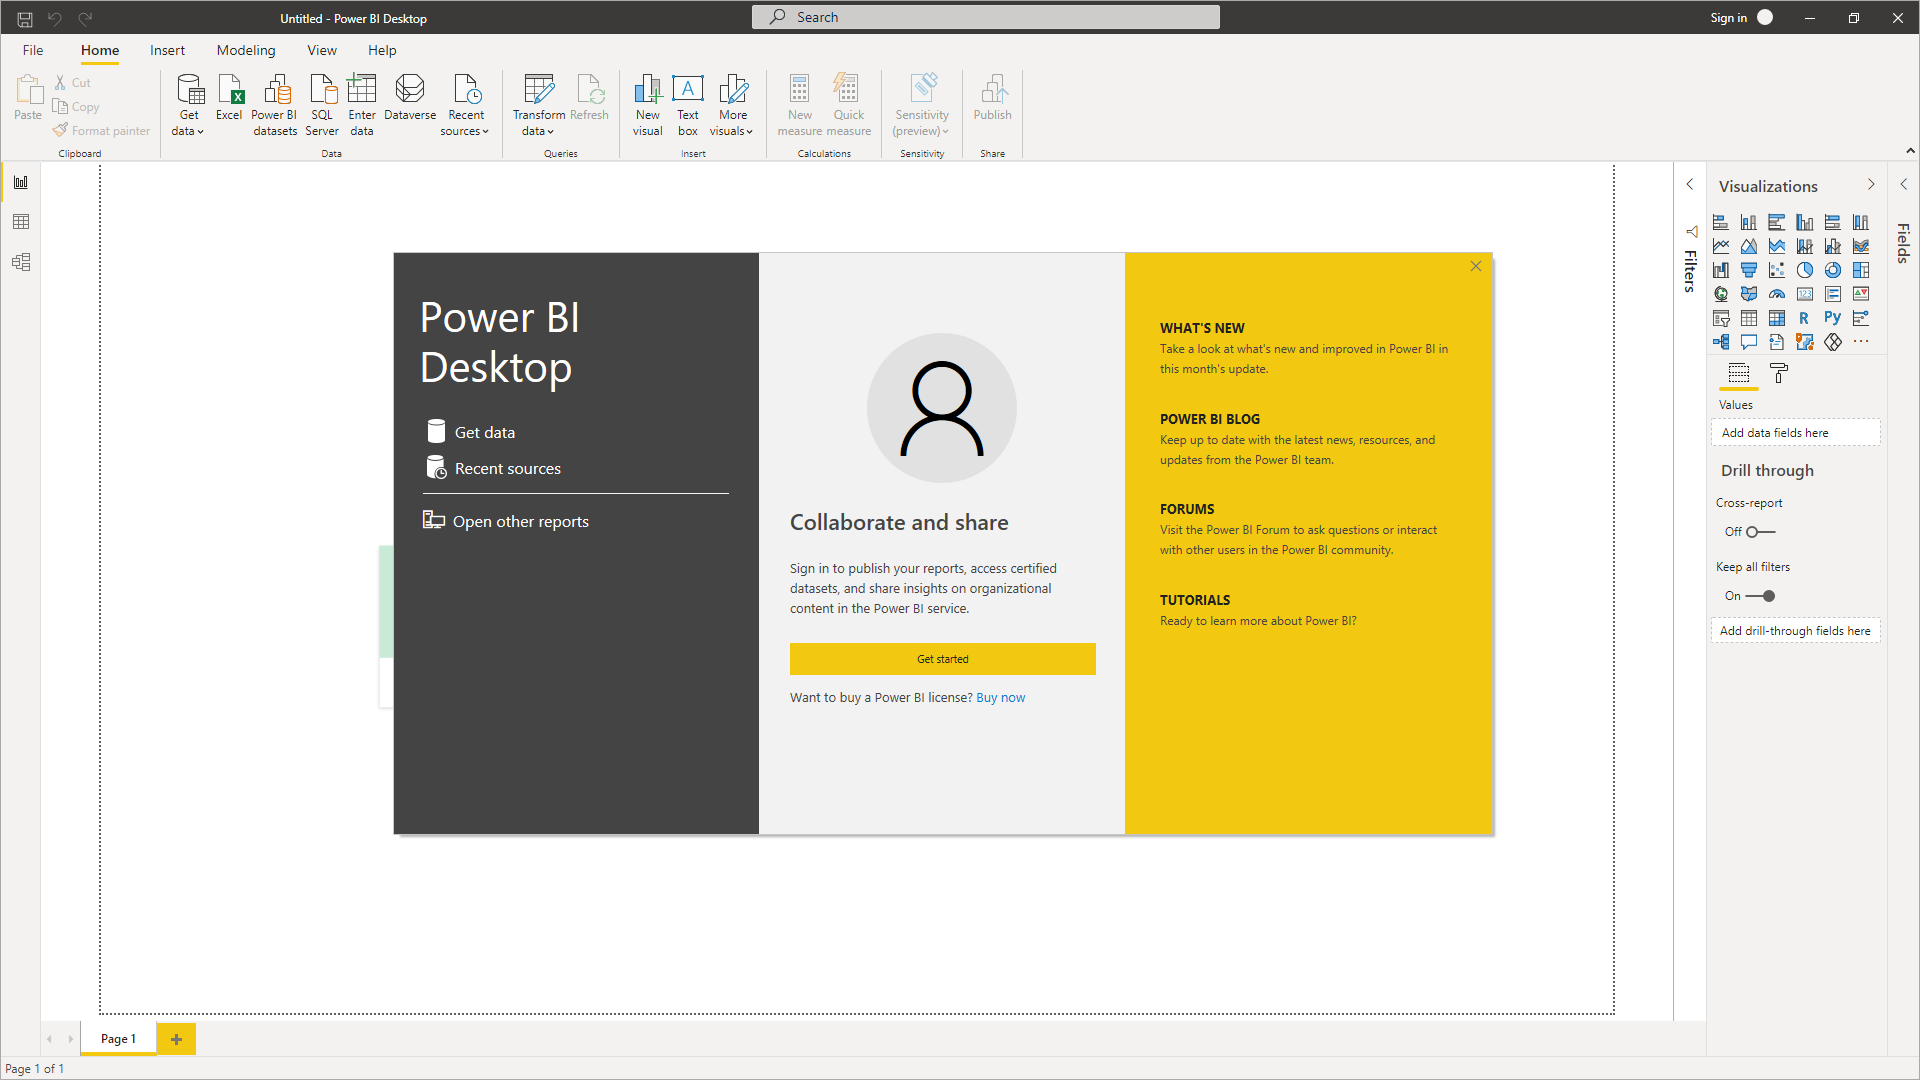The width and height of the screenshot is (1920, 1080).
Task: Toggle Keep all filters switch
Action: tap(1760, 596)
